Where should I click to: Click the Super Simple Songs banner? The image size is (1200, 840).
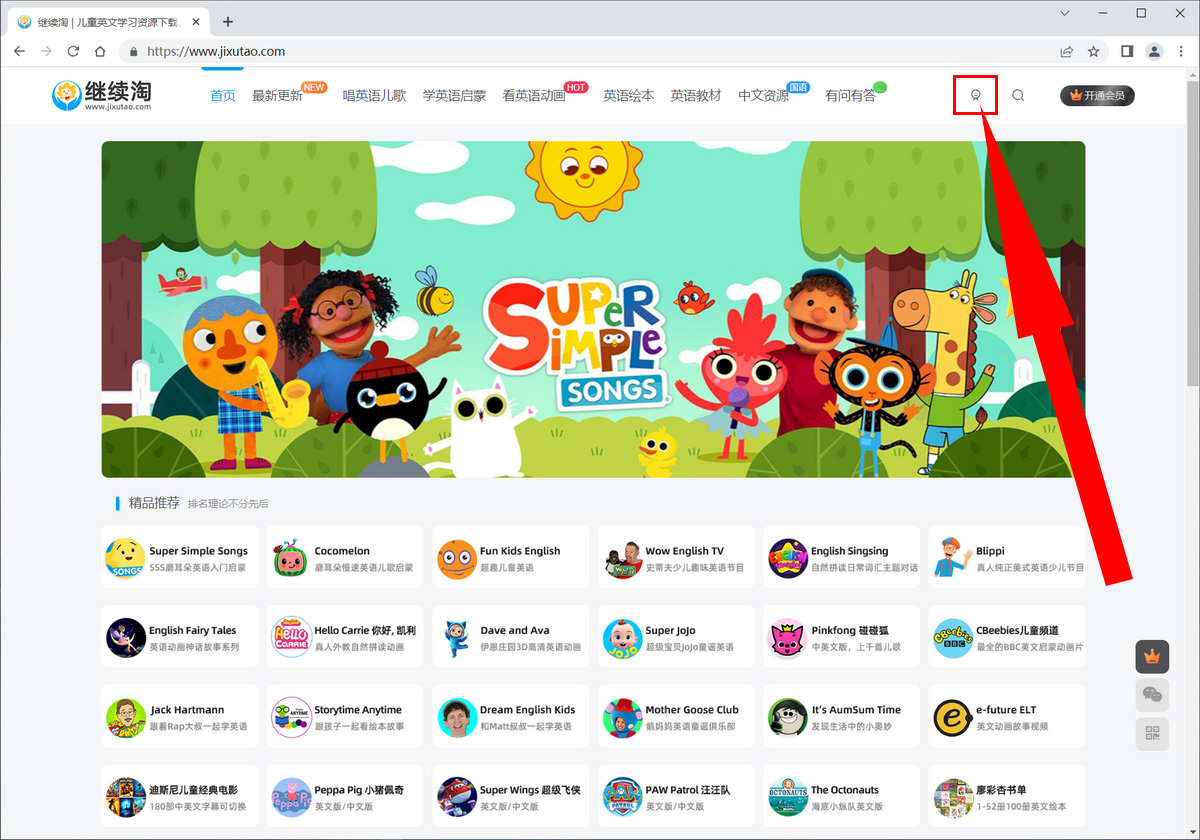[593, 309]
